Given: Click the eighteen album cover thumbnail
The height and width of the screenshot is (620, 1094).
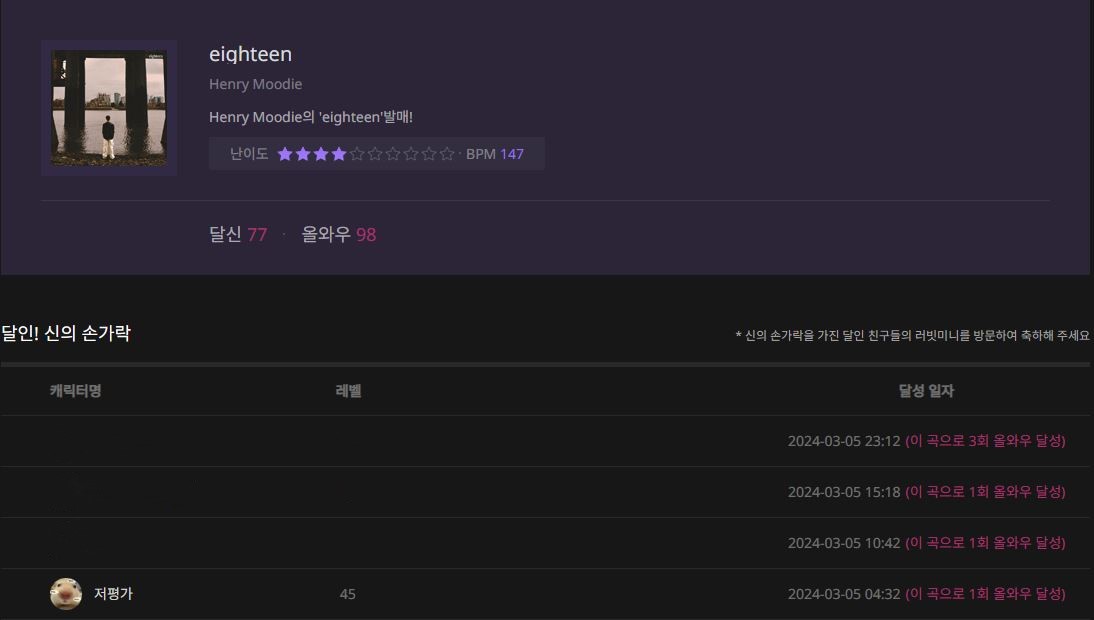Looking at the screenshot, I should 109,108.
